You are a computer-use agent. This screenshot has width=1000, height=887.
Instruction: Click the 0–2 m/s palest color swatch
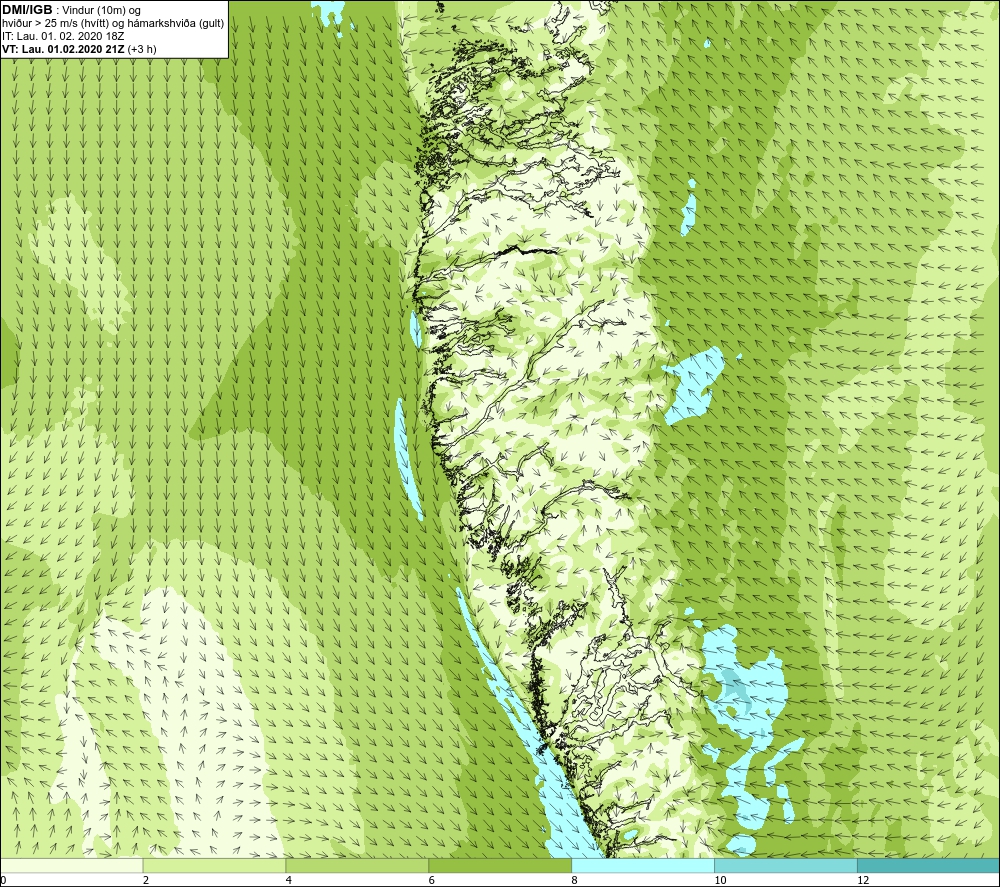(71, 865)
